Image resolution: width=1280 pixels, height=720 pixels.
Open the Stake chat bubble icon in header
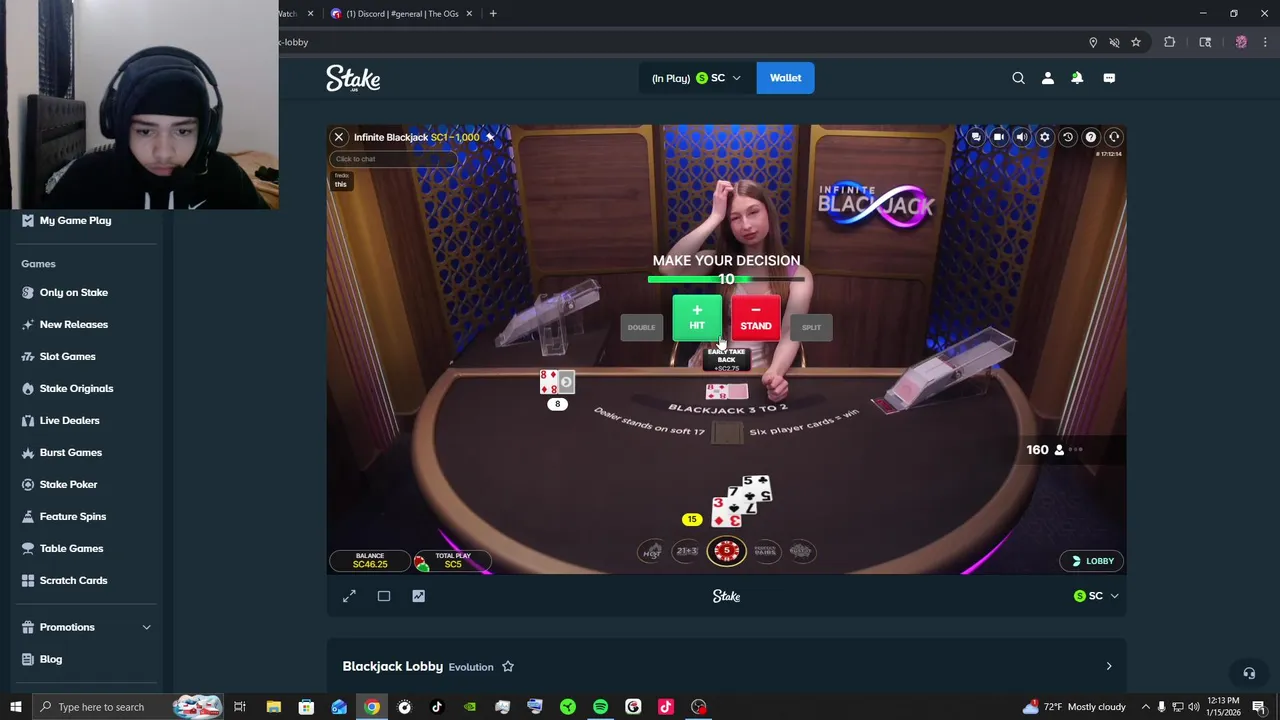tap(1109, 78)
